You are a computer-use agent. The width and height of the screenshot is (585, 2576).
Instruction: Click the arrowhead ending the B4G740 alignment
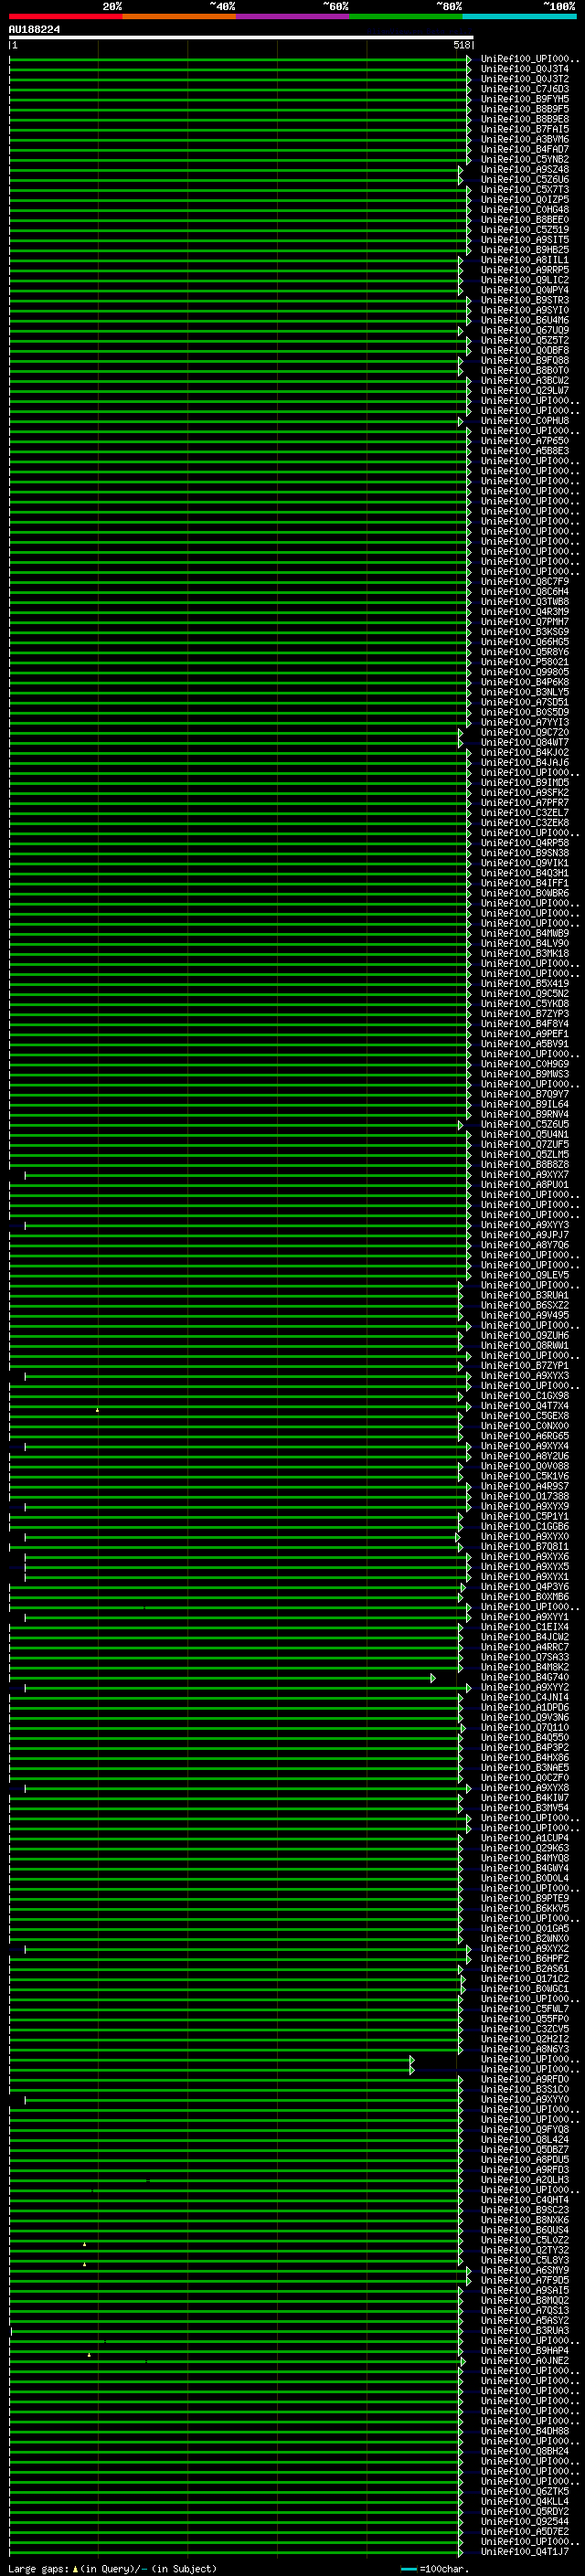433,1678
